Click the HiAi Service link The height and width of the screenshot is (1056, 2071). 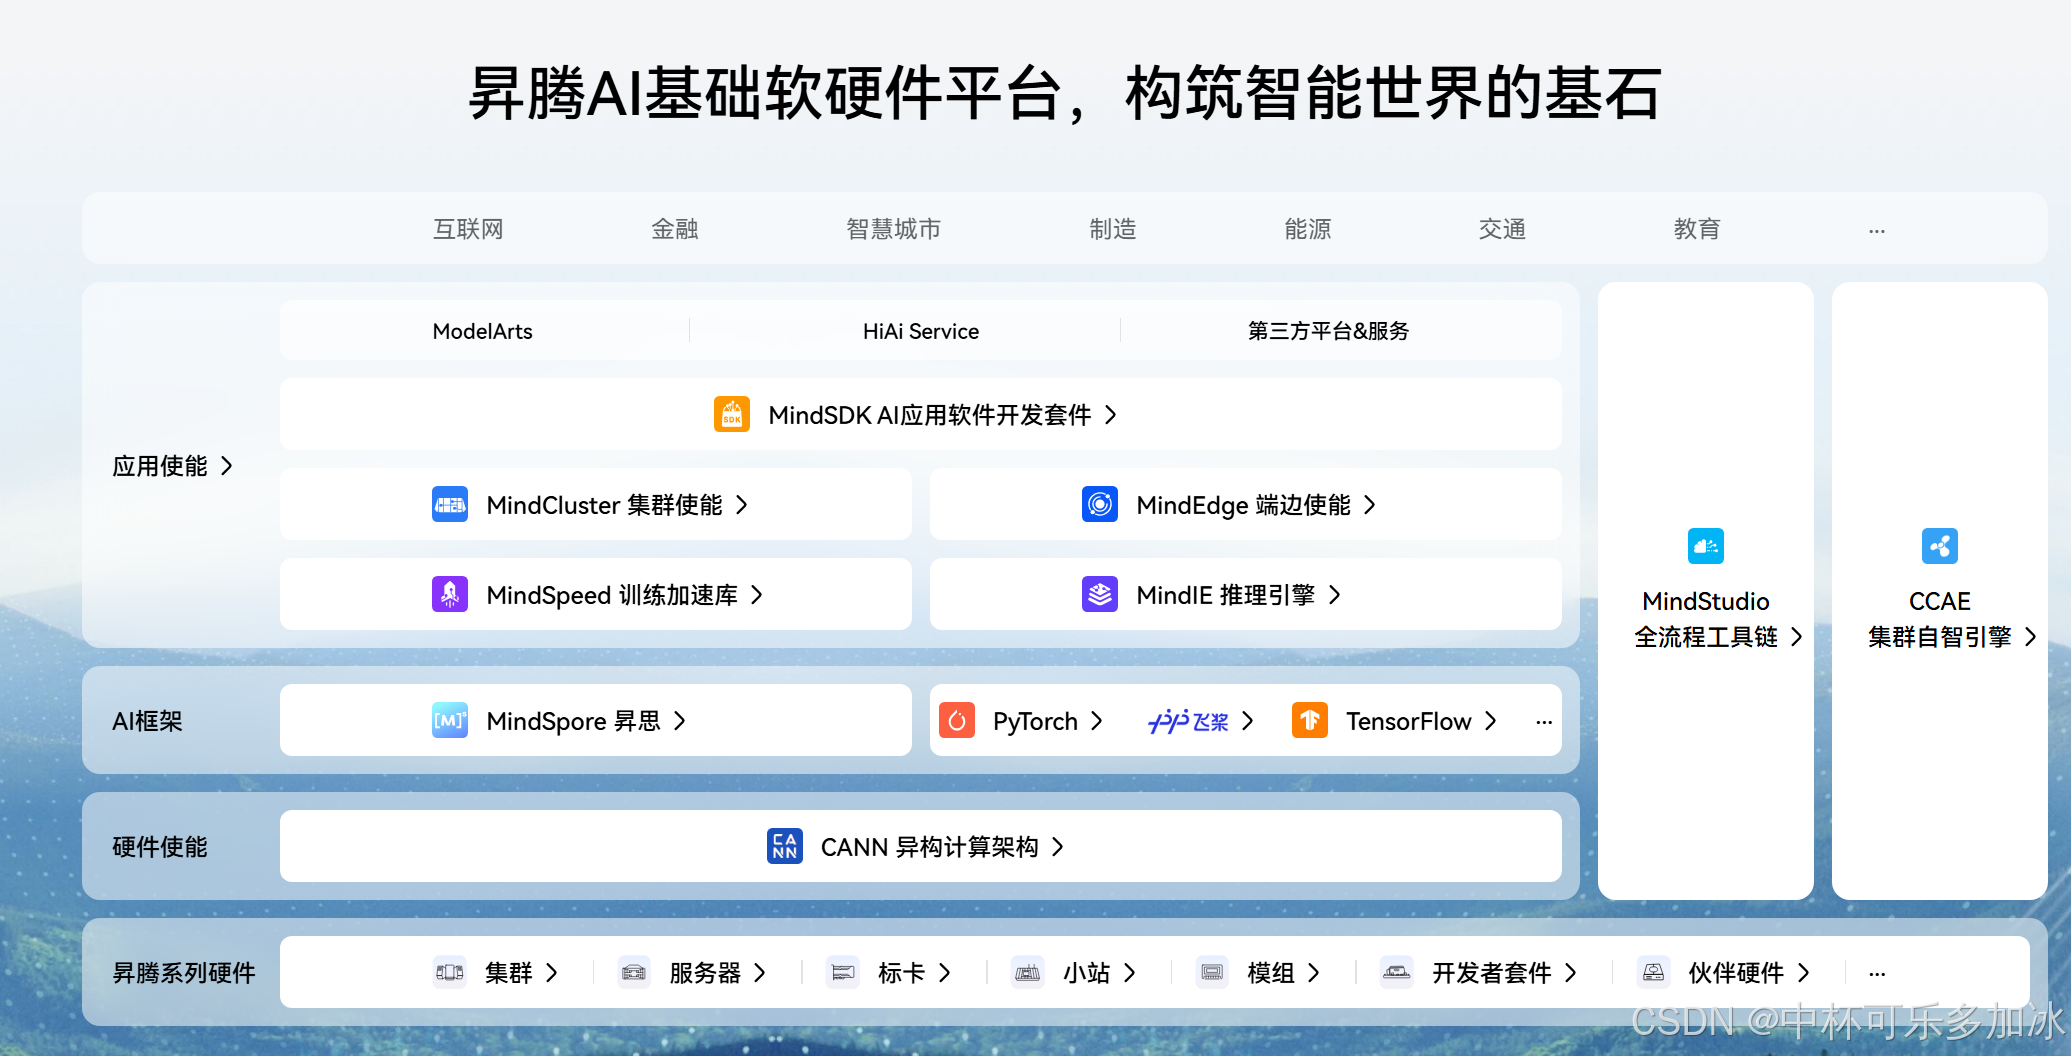920,330
